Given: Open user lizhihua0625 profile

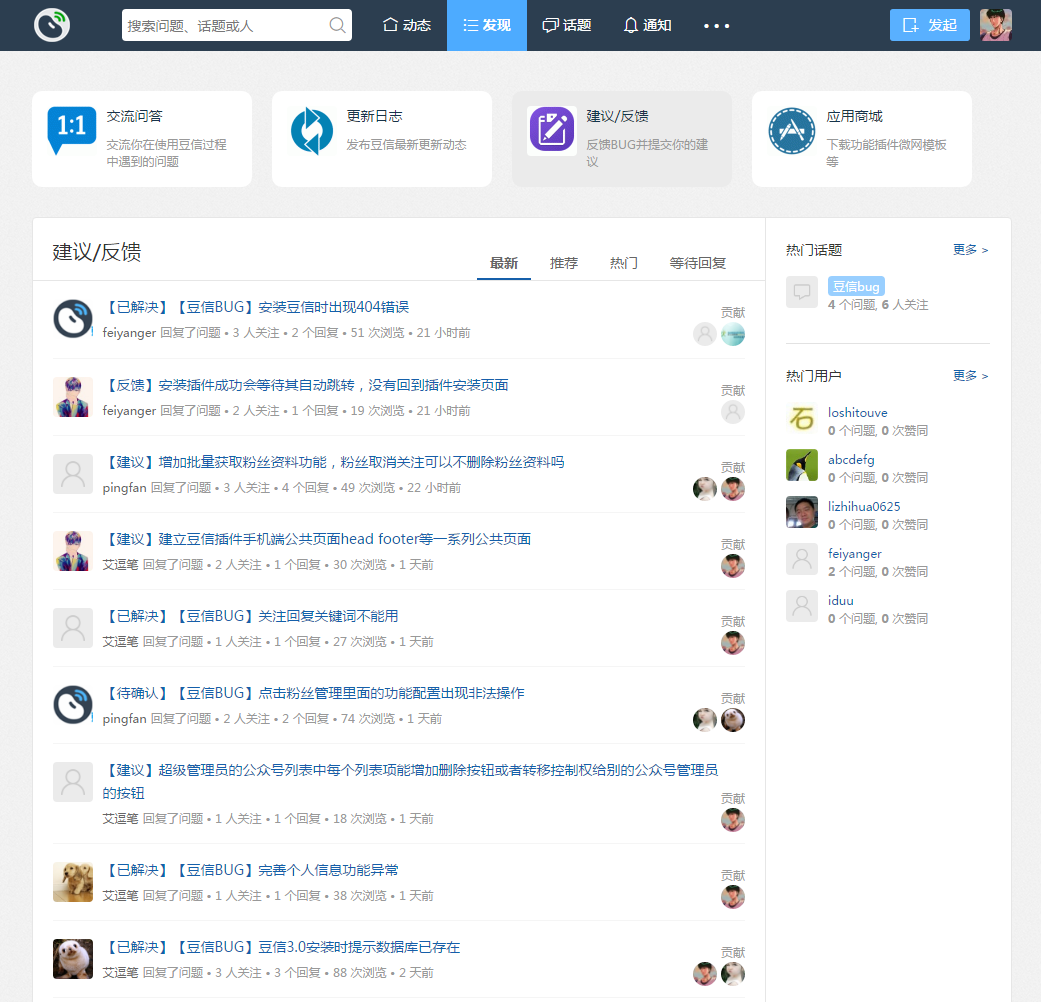Looking at the screenshot, I should [x=864, y=507].
